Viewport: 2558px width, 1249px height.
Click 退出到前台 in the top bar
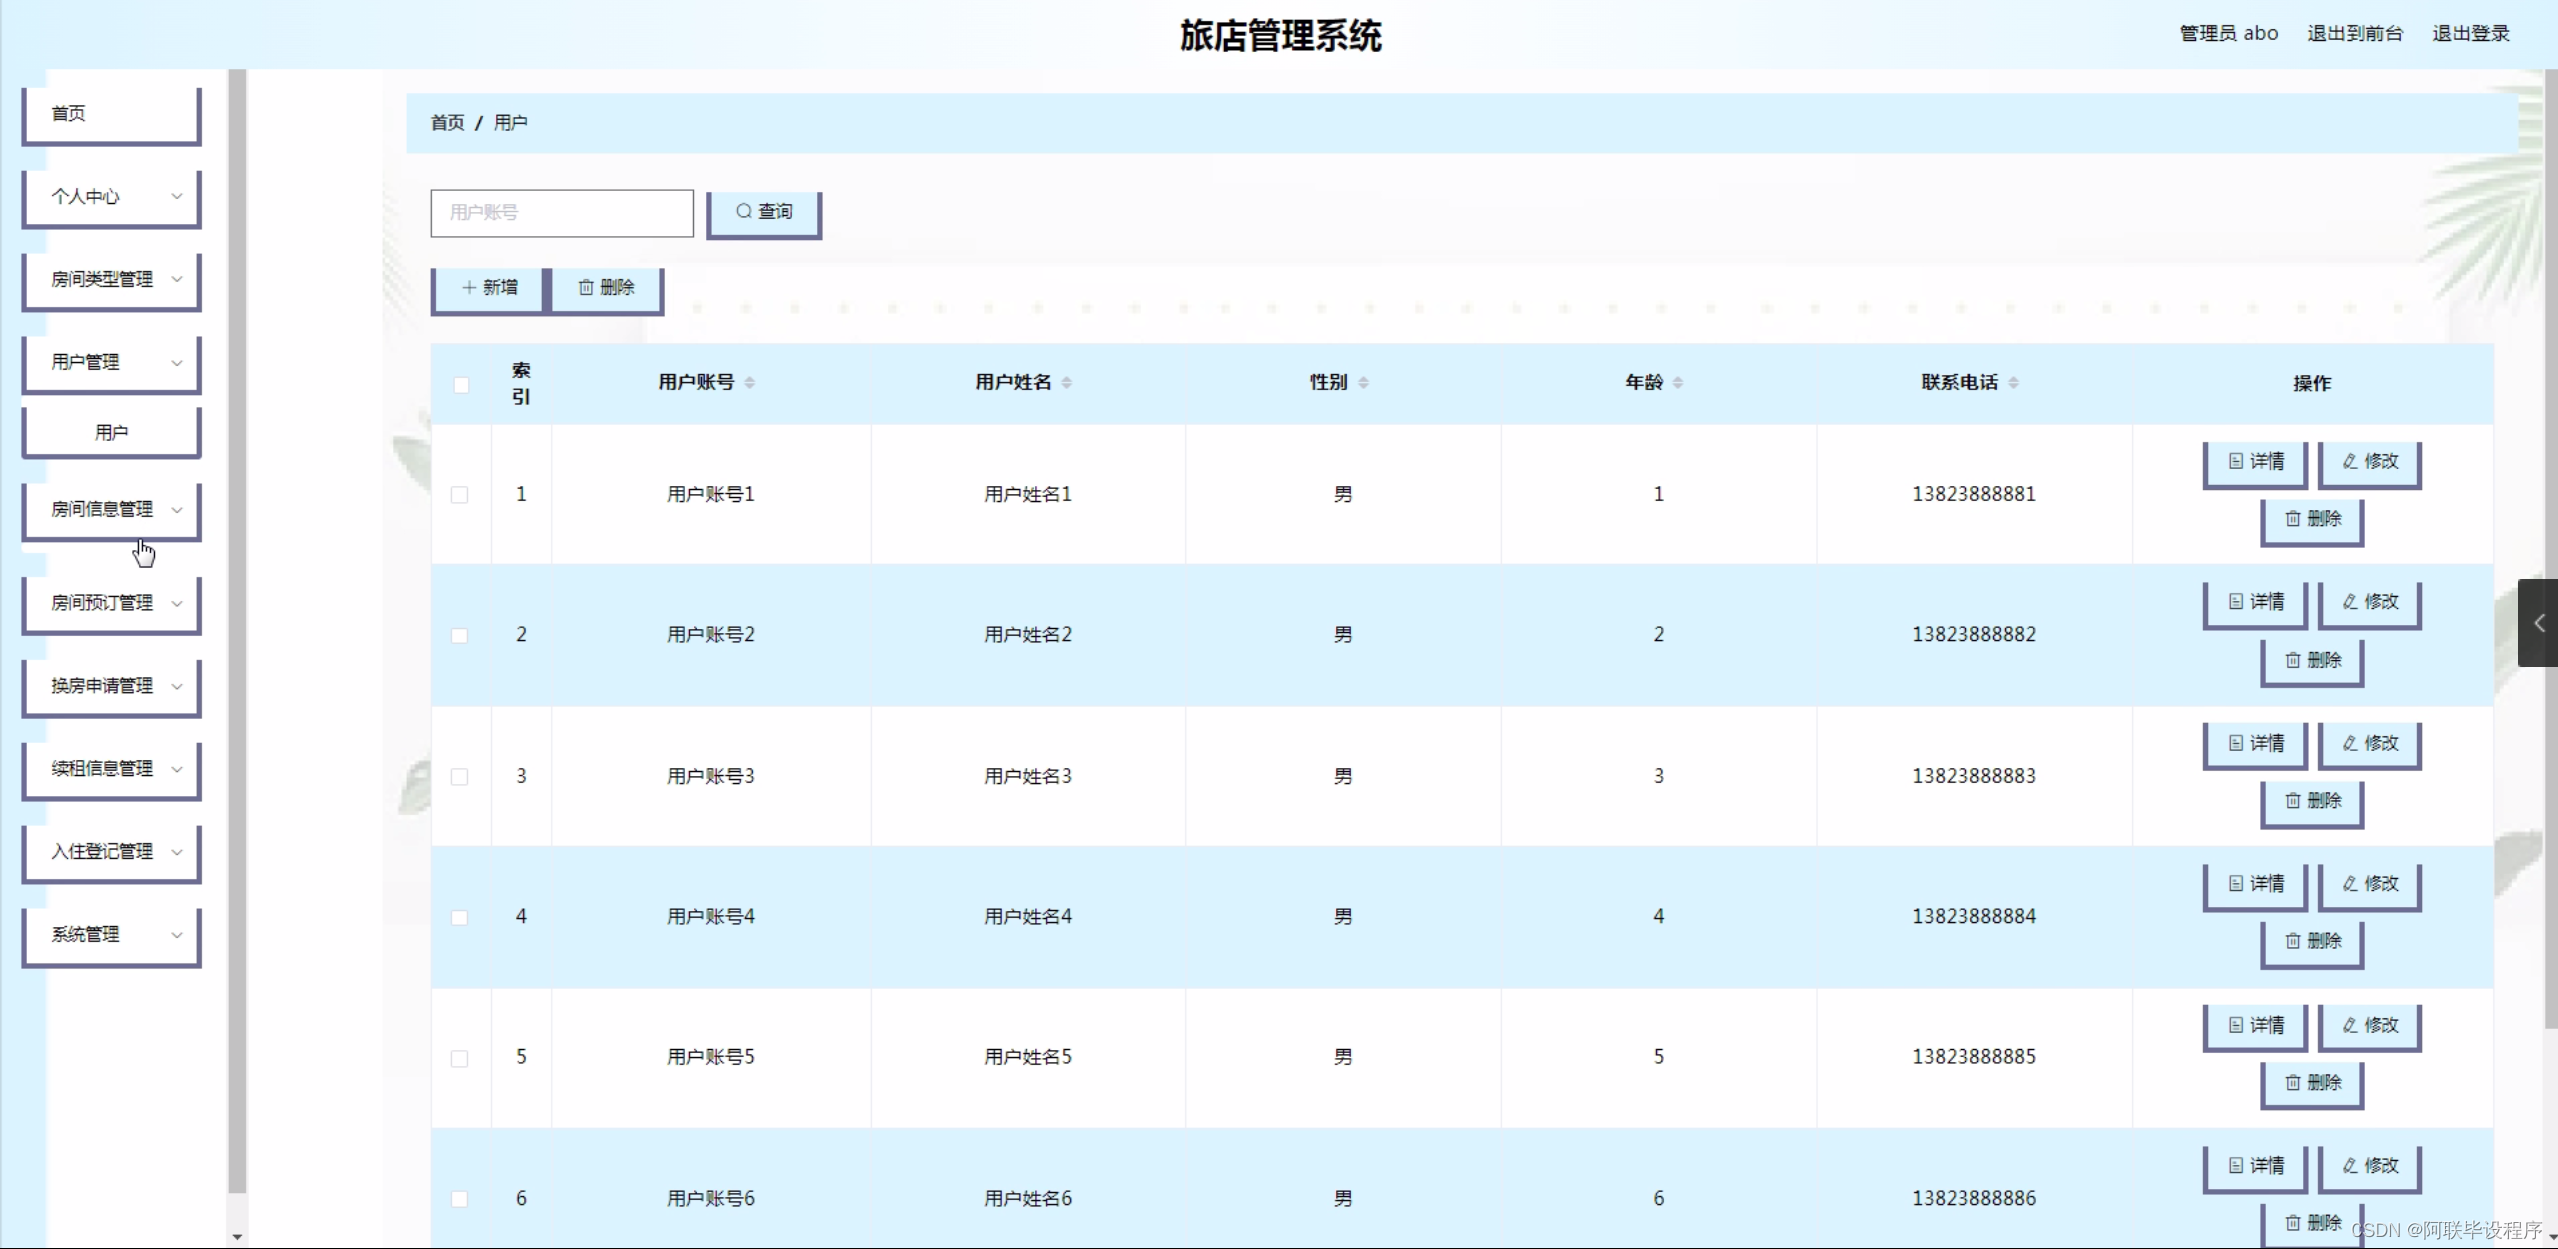[2355, 32]
